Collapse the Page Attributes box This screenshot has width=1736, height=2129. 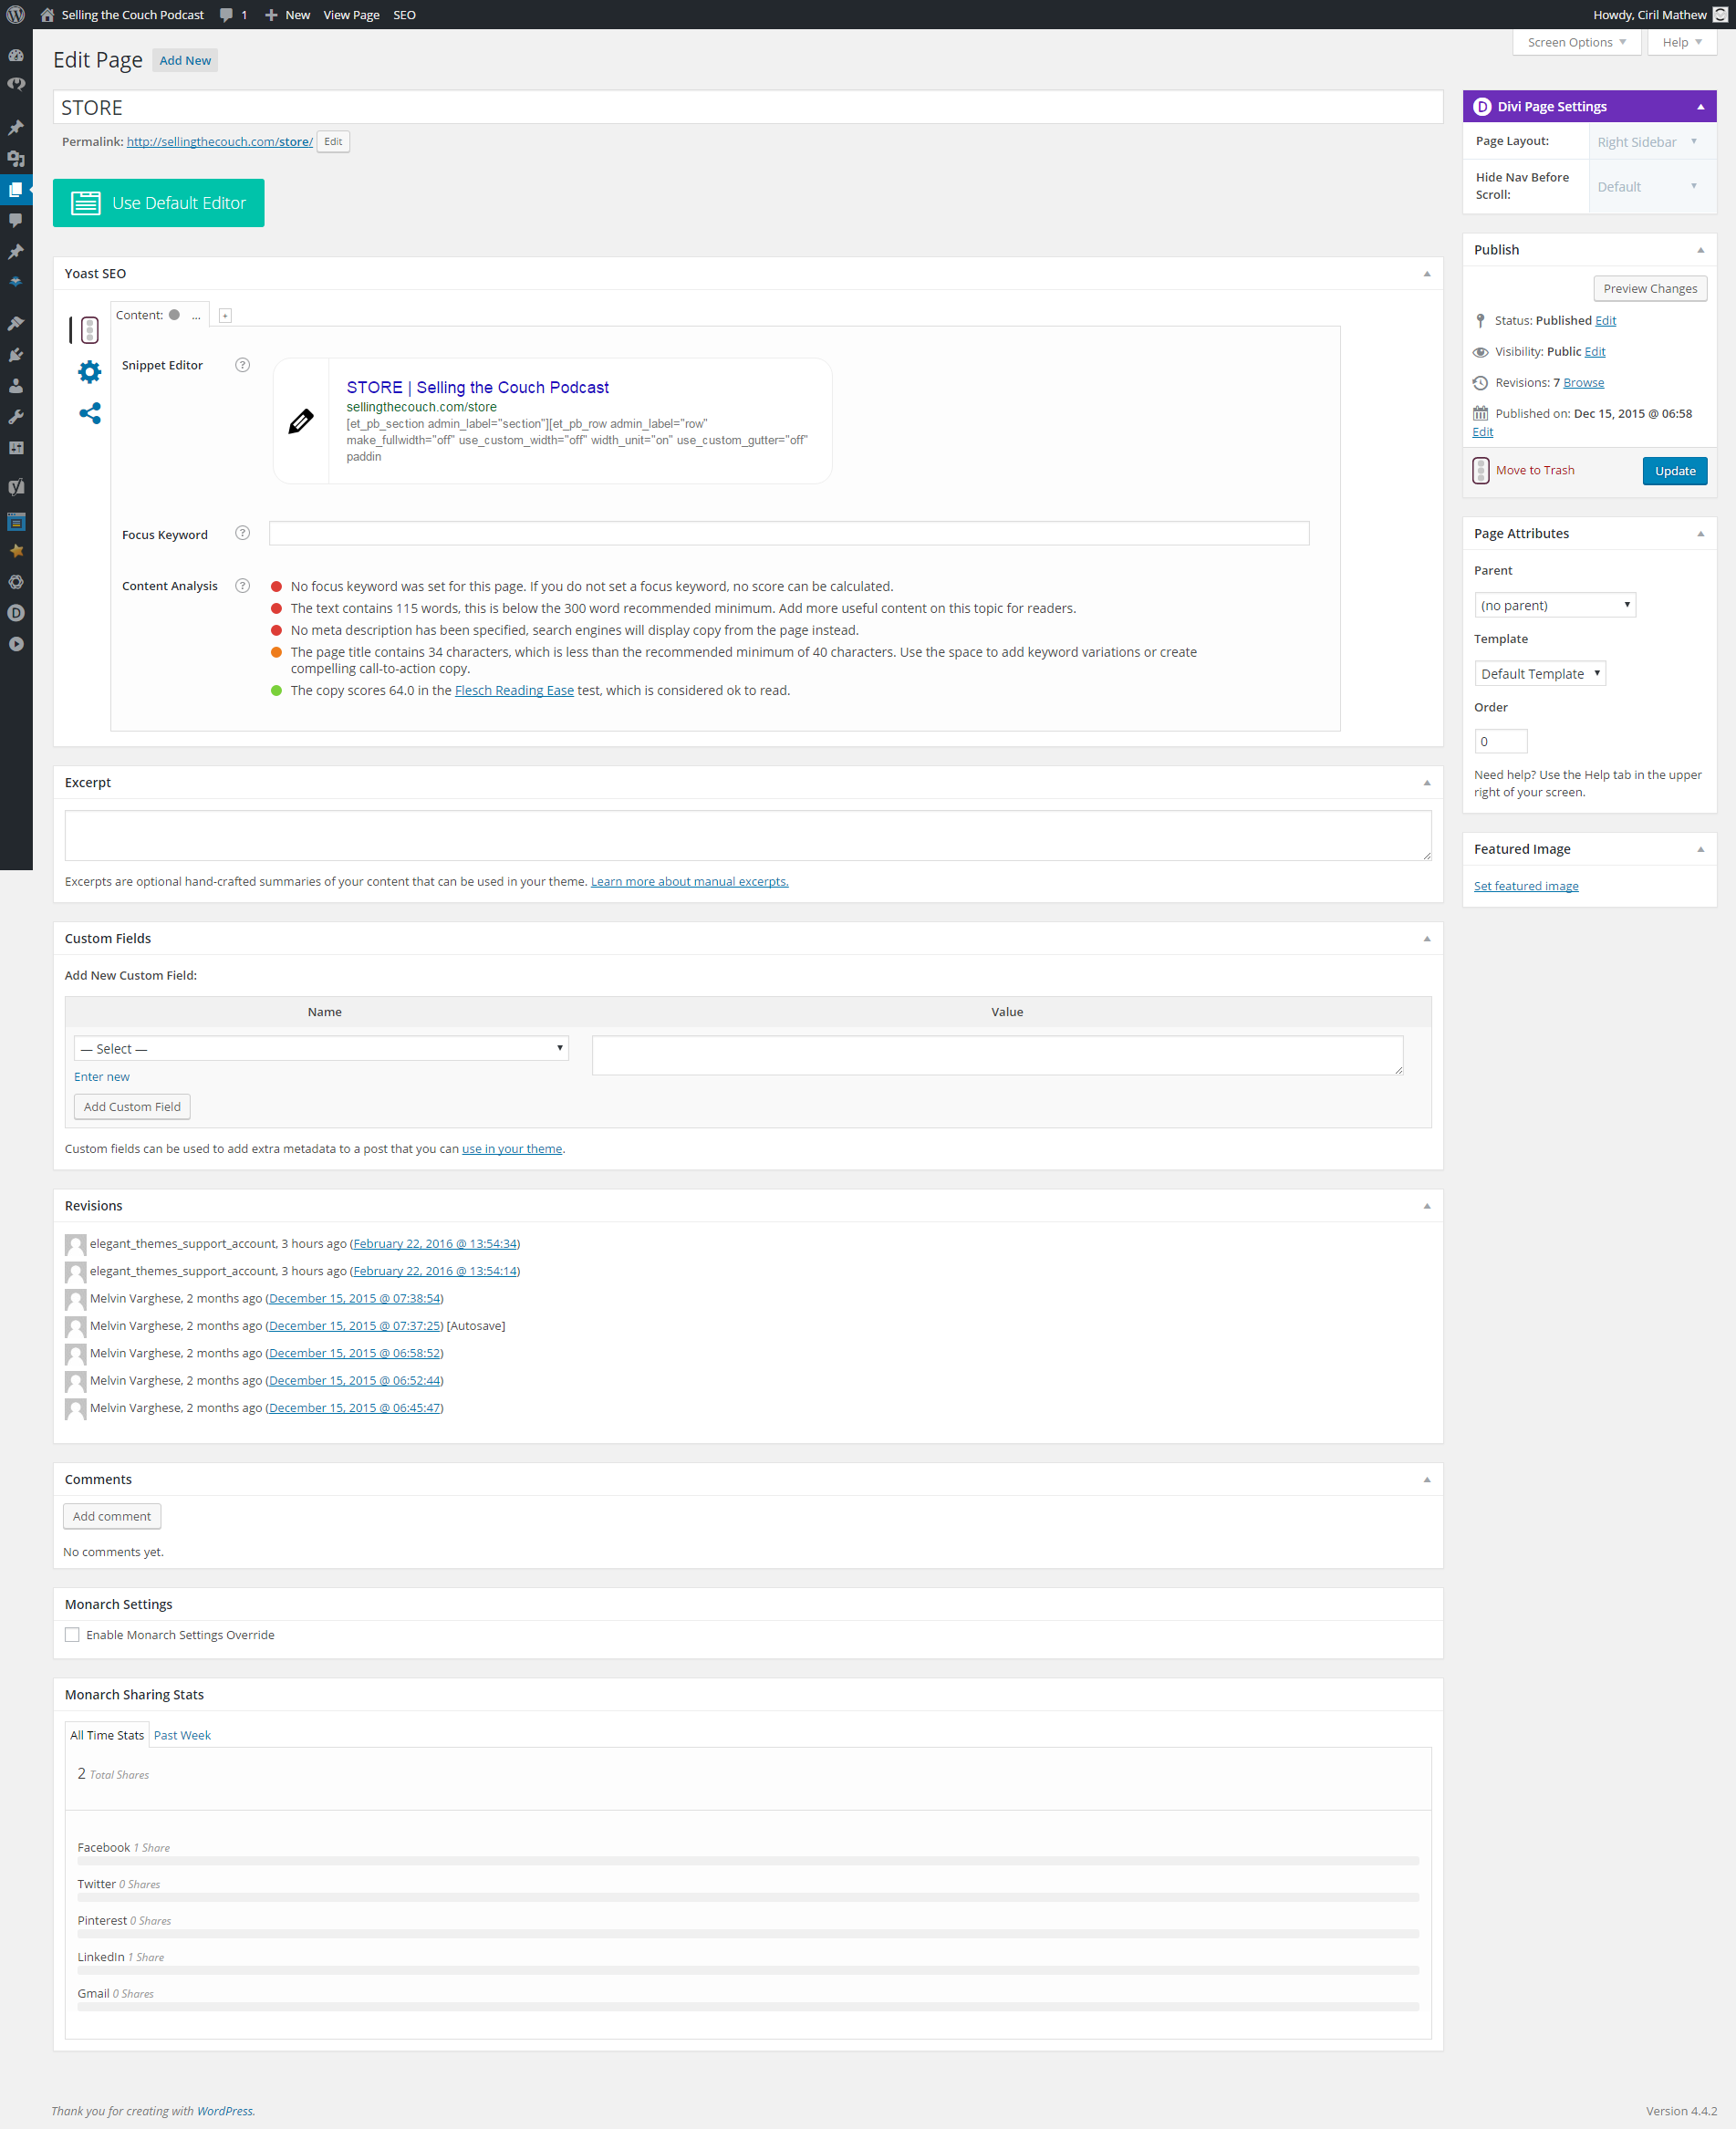pyautogui.click(x=1700, y=534)
